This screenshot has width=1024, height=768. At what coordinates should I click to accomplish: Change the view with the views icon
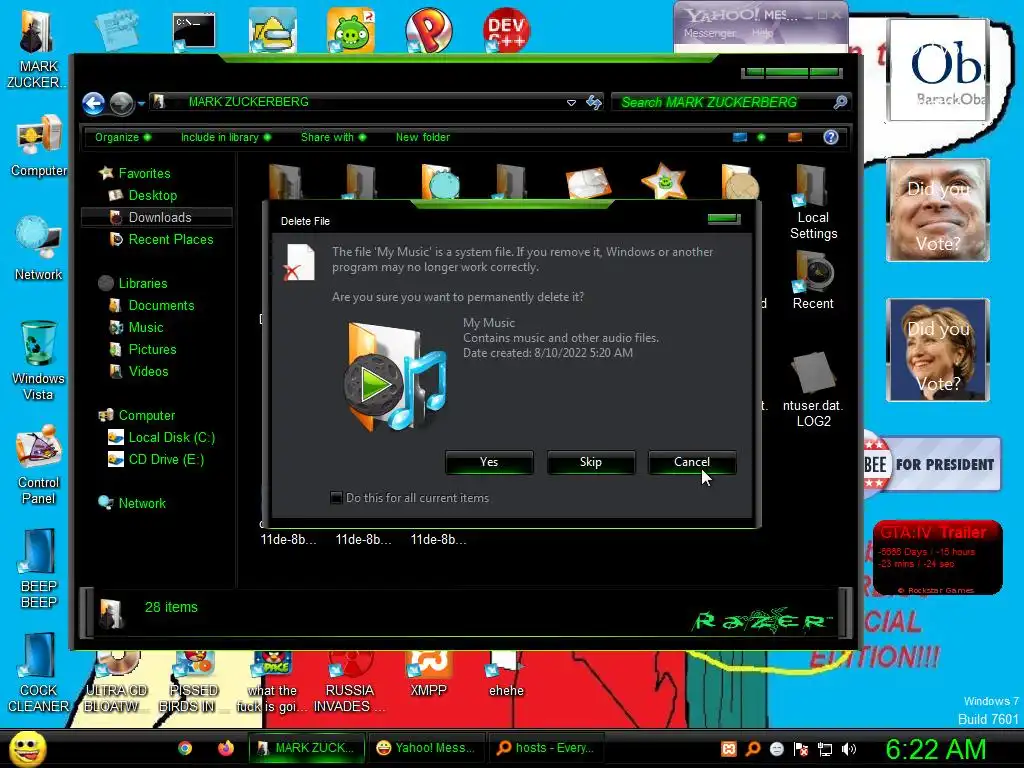tap(740, 137)
